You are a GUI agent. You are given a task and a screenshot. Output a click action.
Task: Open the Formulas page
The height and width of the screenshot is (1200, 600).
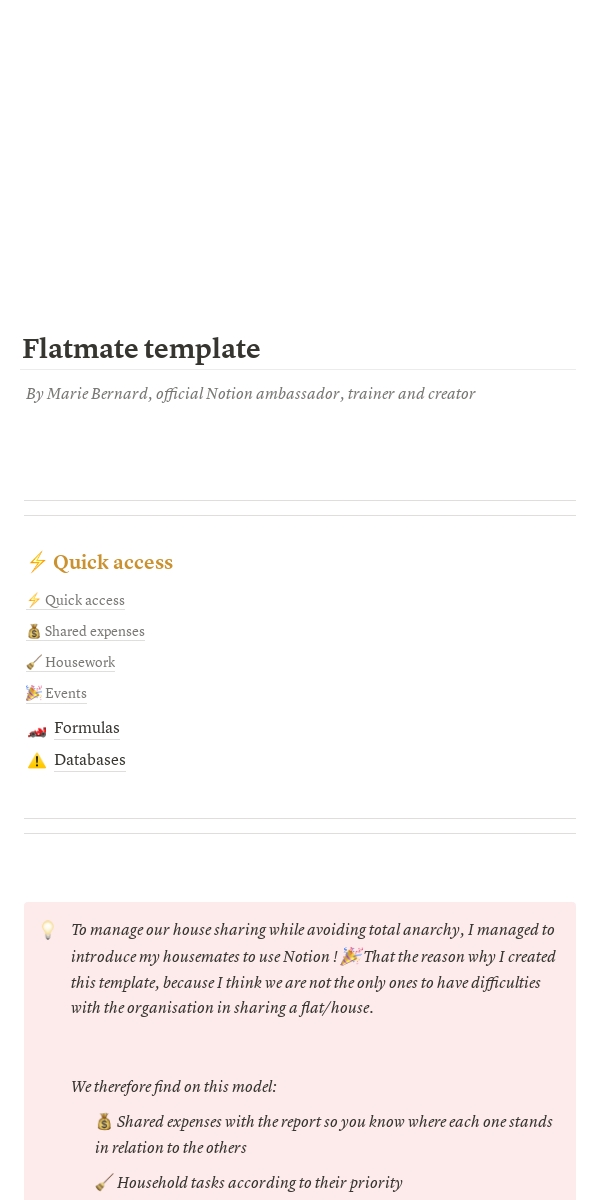[87, 728]
